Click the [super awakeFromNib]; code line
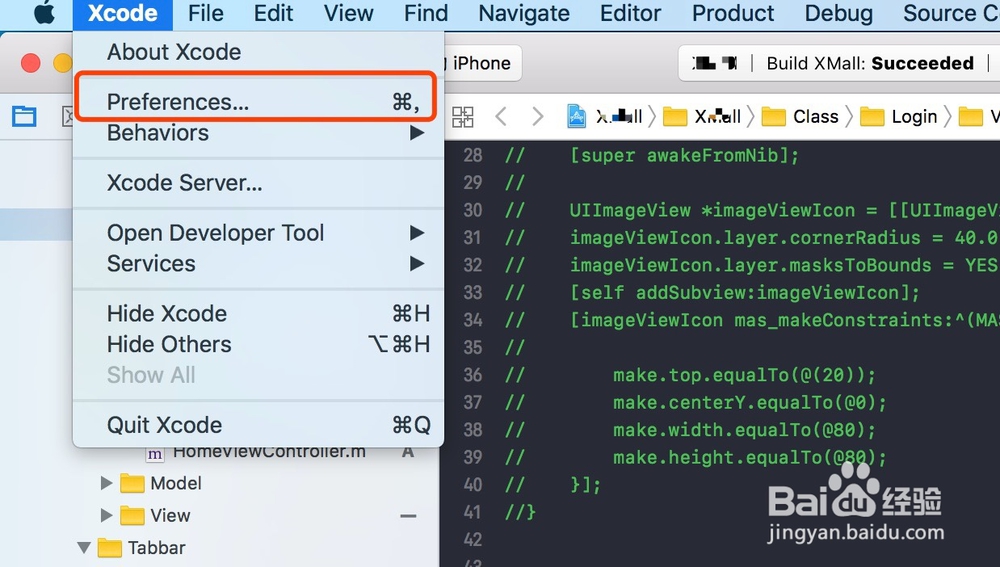 point(684,155)
